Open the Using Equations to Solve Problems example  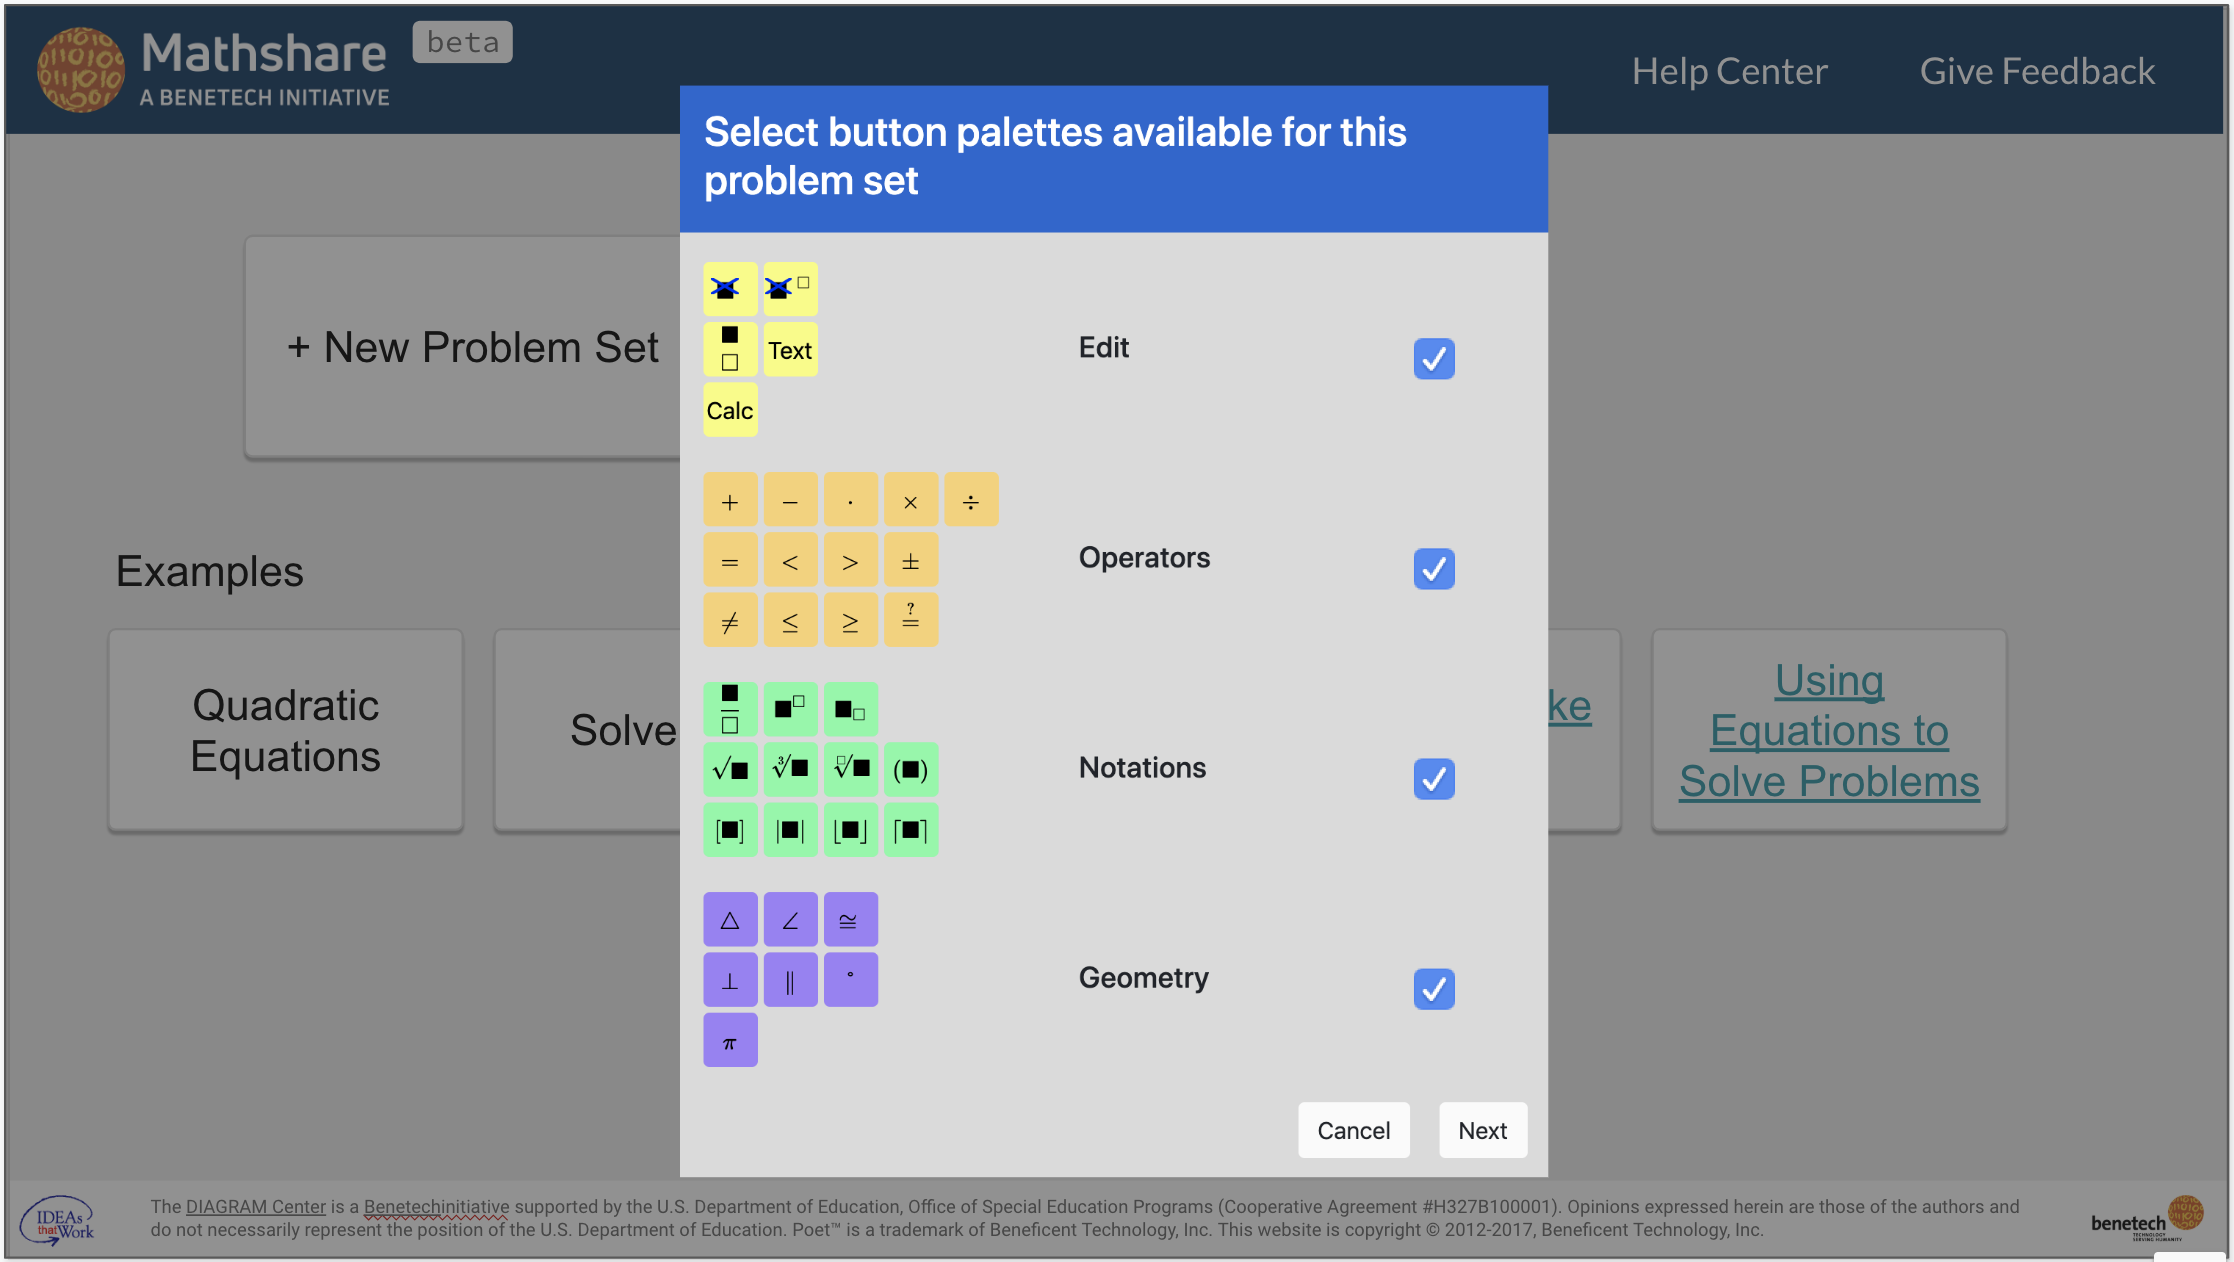(1828, 730)
